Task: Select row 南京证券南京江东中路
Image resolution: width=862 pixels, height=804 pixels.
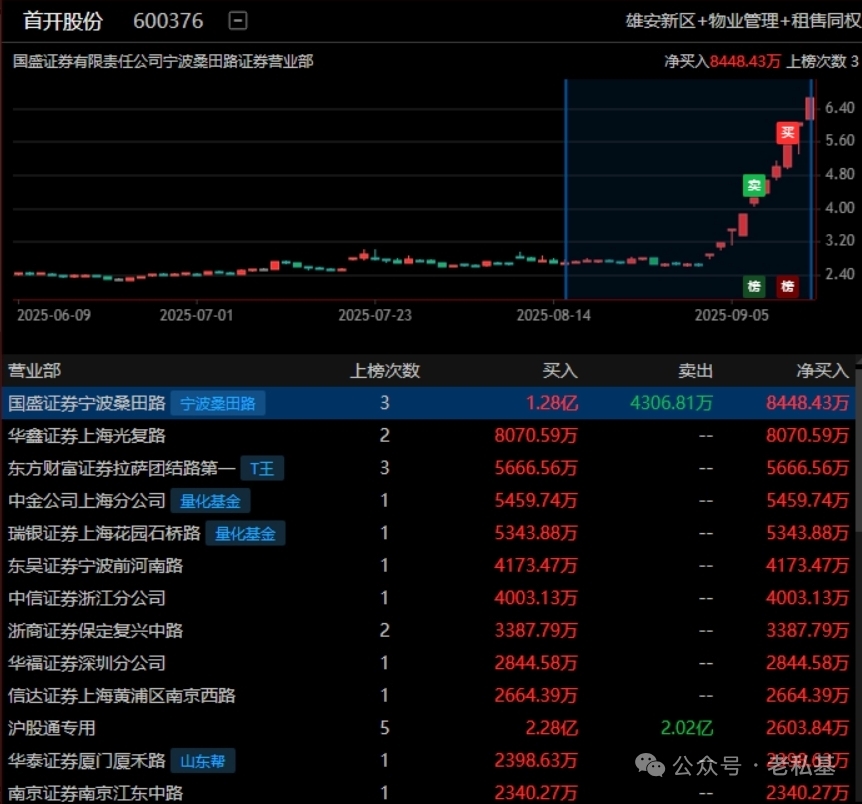Action: click(x=429, y=792)
